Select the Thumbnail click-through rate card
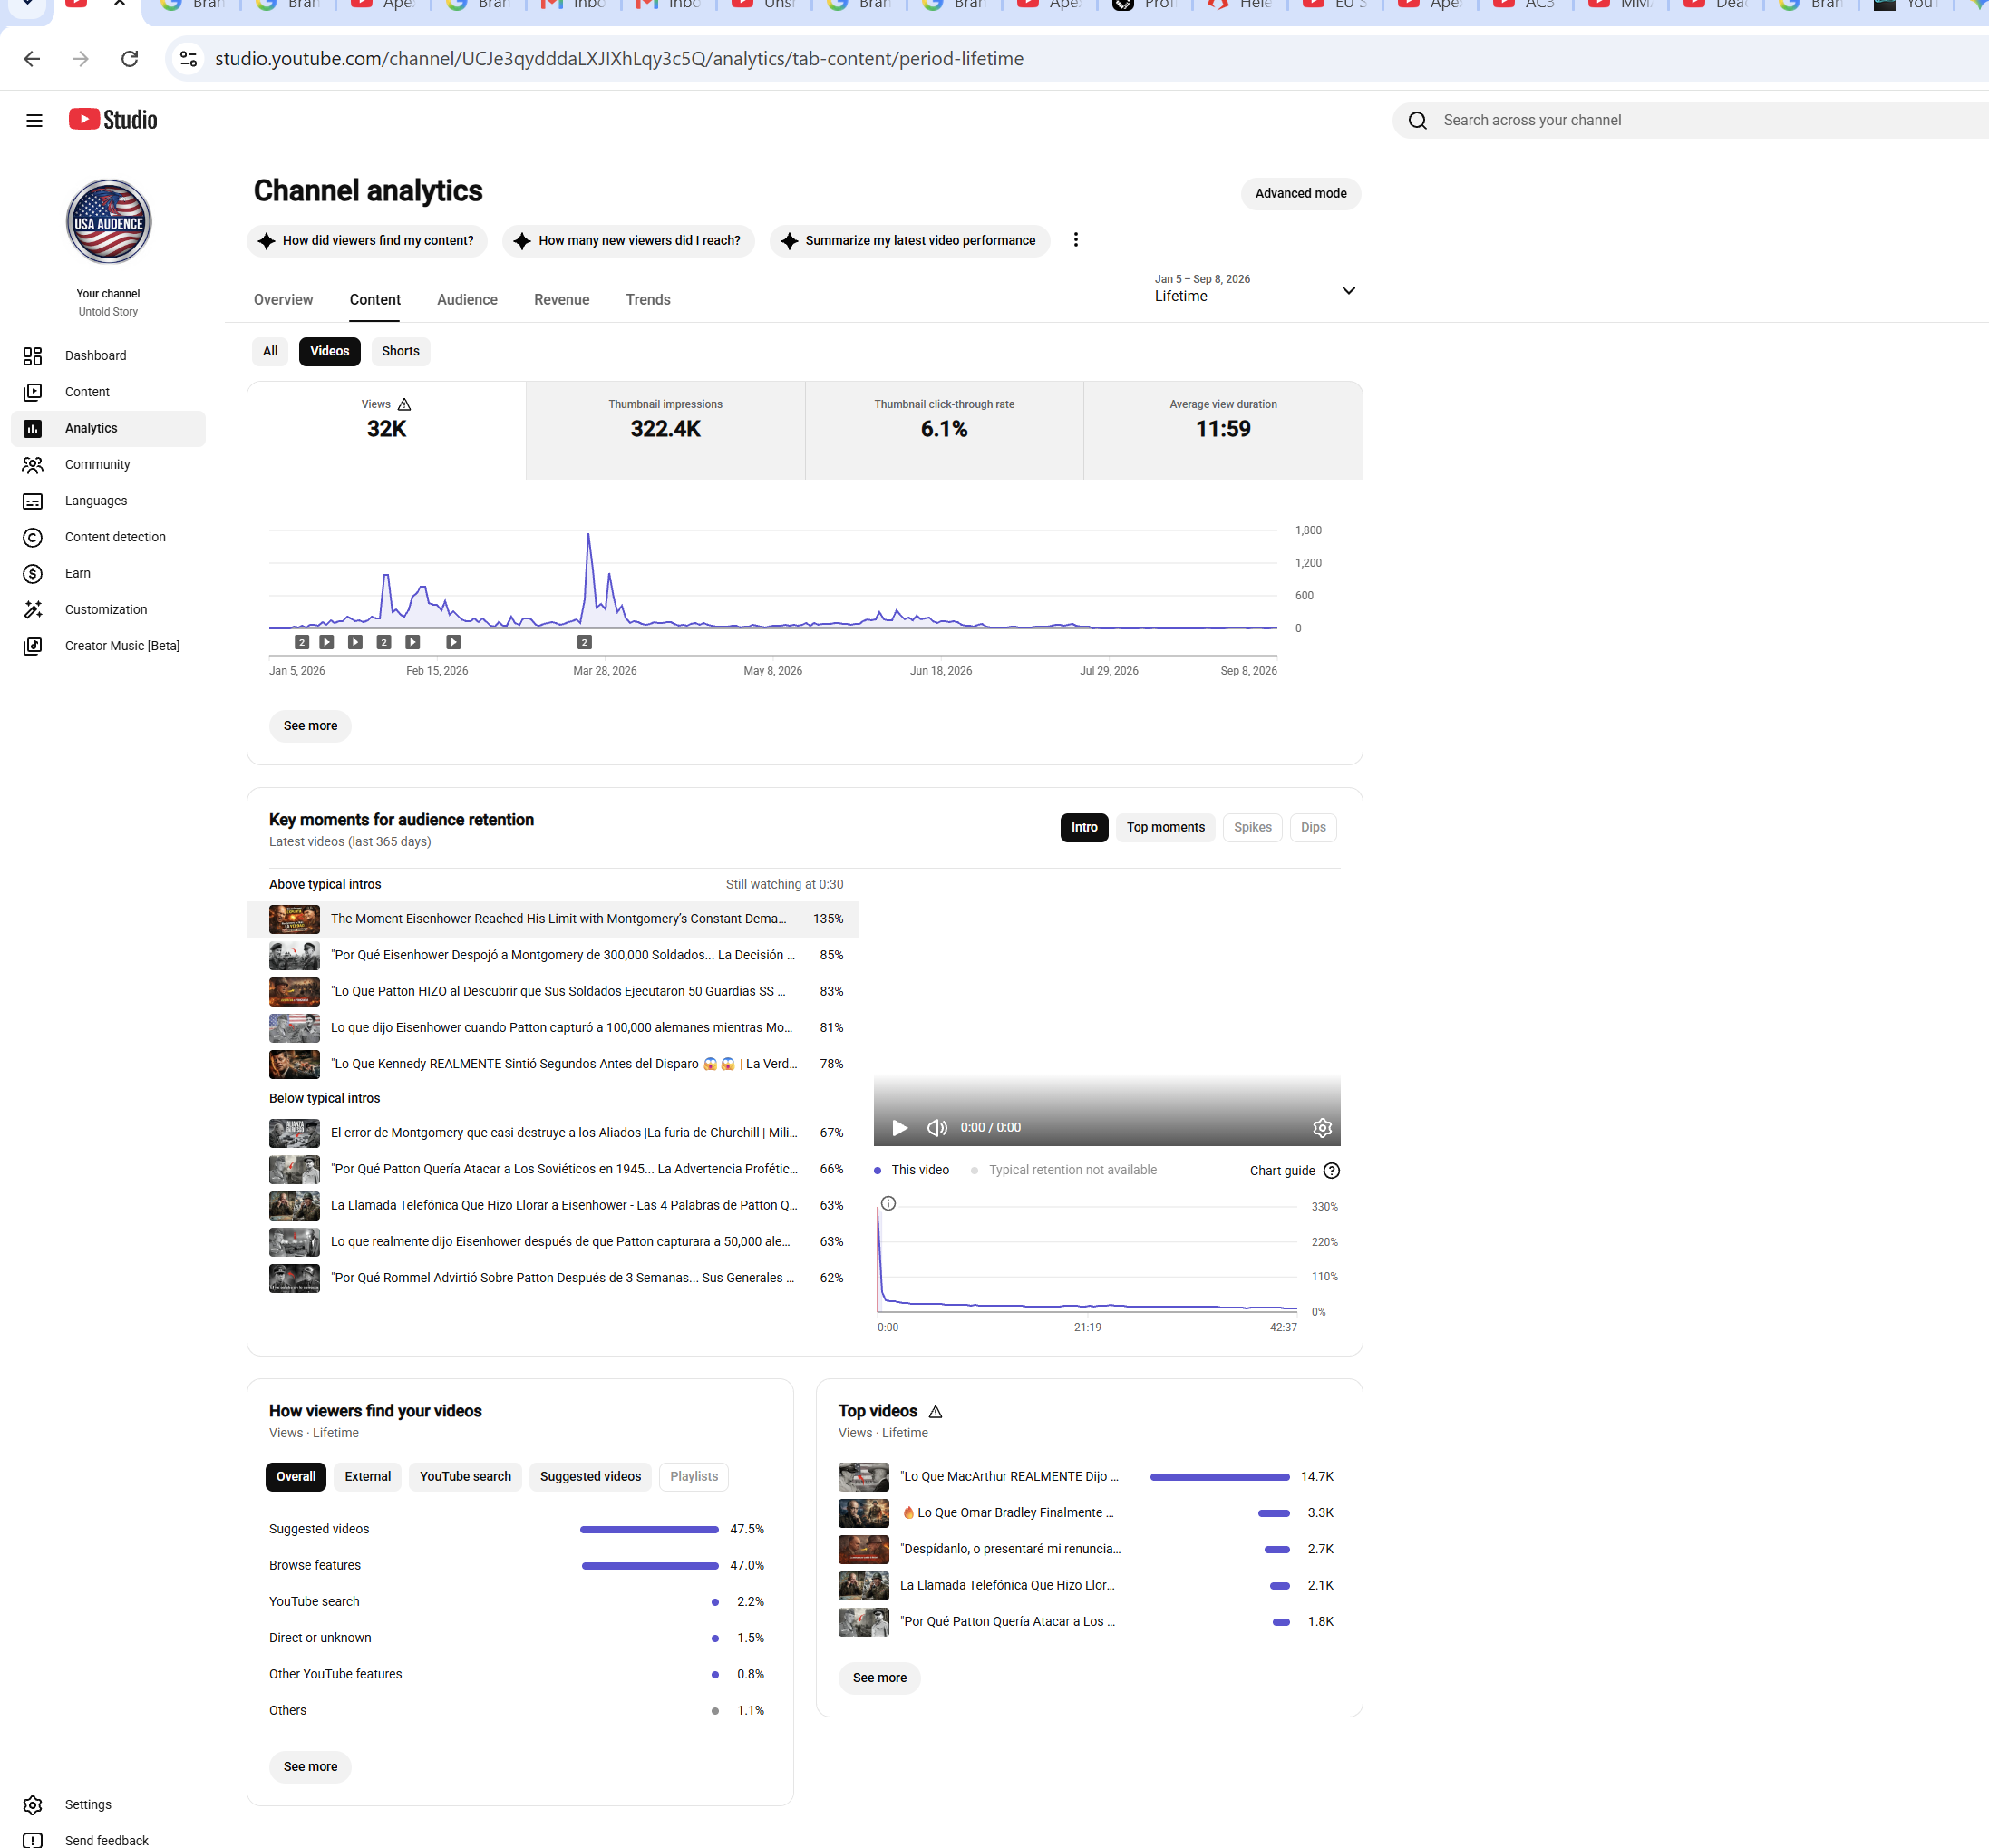This screenshot has height=1848, width=1989. (x=944, y=431)
